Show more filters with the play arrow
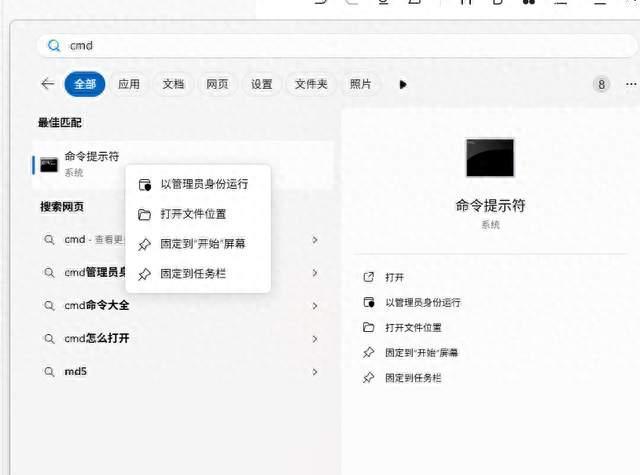Screen dimensions: 640x475 click(x=403, y=84)
